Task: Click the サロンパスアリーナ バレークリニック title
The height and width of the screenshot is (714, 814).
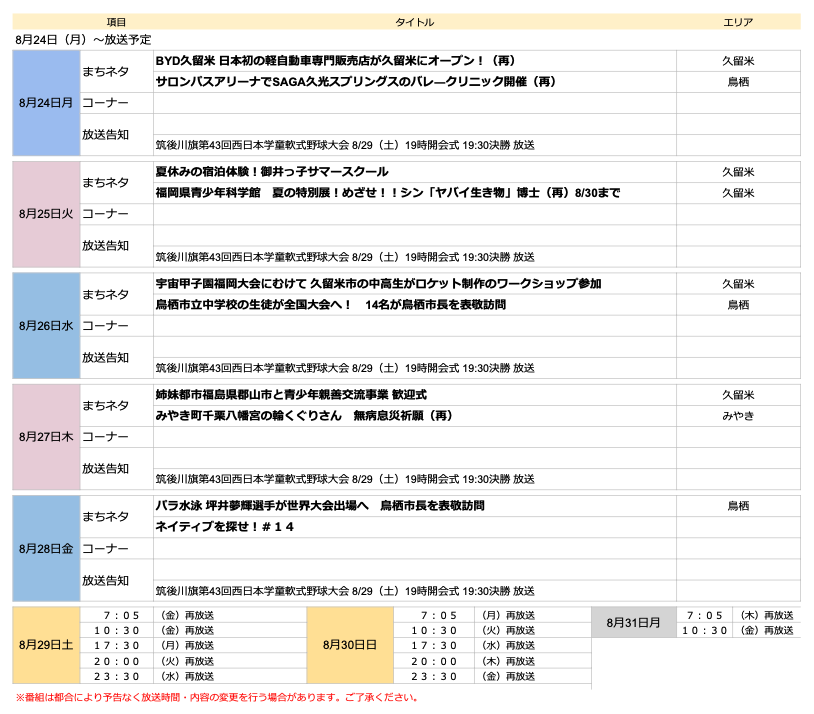Action: pos(356,82)
